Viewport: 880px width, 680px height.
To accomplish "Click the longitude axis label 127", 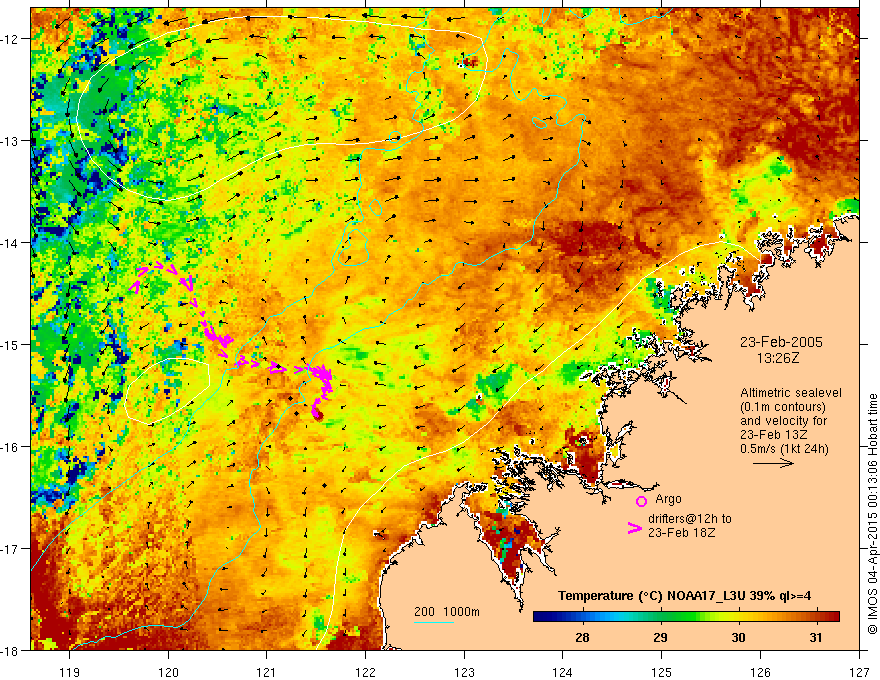I will click(859, 672).
